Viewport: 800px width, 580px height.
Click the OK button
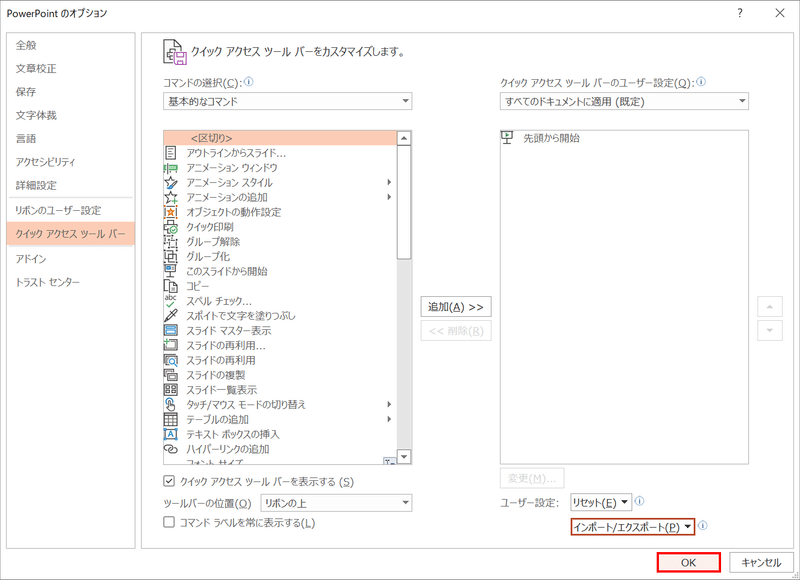tap(688, 562)
